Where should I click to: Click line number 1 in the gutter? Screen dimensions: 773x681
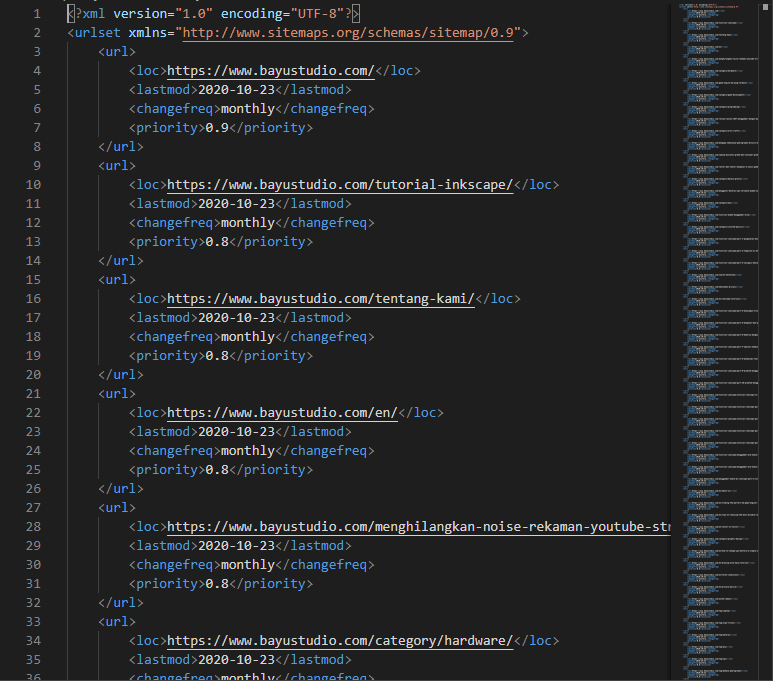pos(37,14)
